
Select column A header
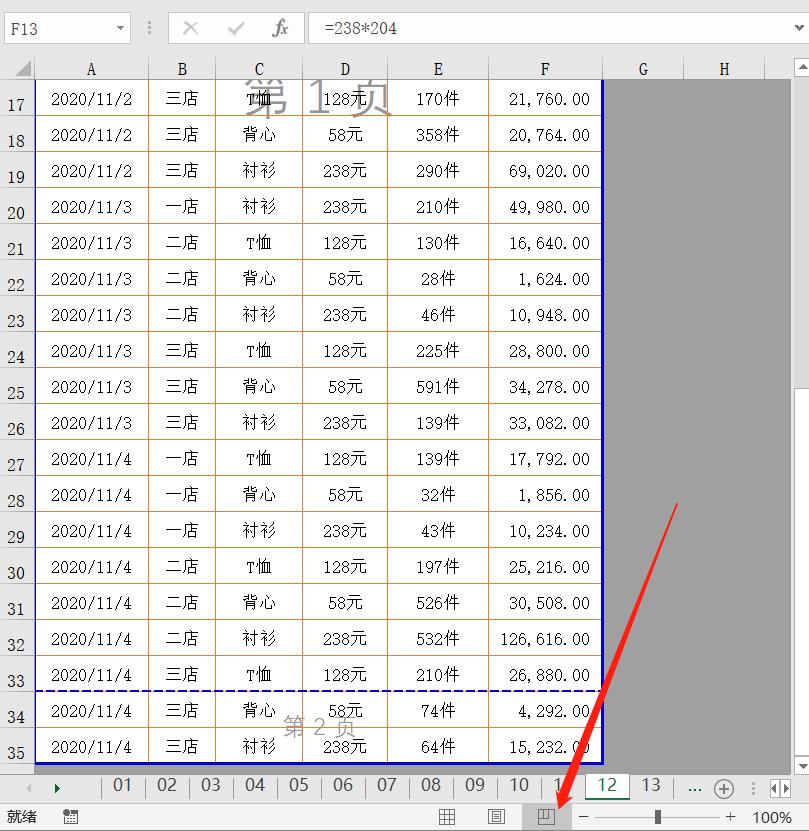click(x=92, y=69)
